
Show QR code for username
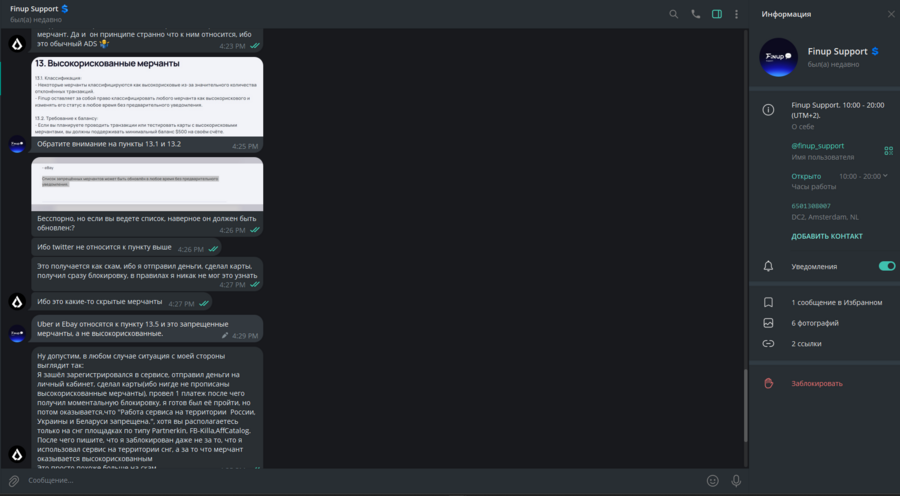(x=888, y=151)
